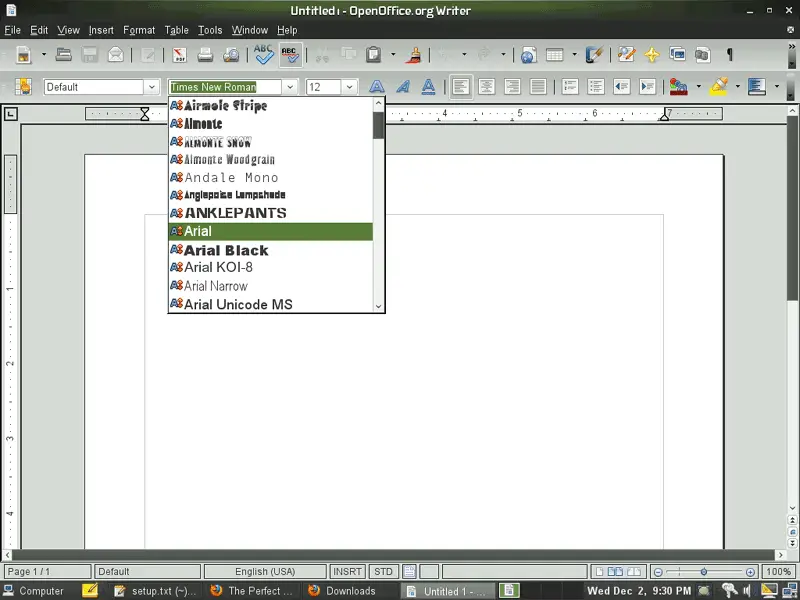The image size is (800, 600).
Task: Click the Increase Indent icon
Action: (x=647, y=87)
